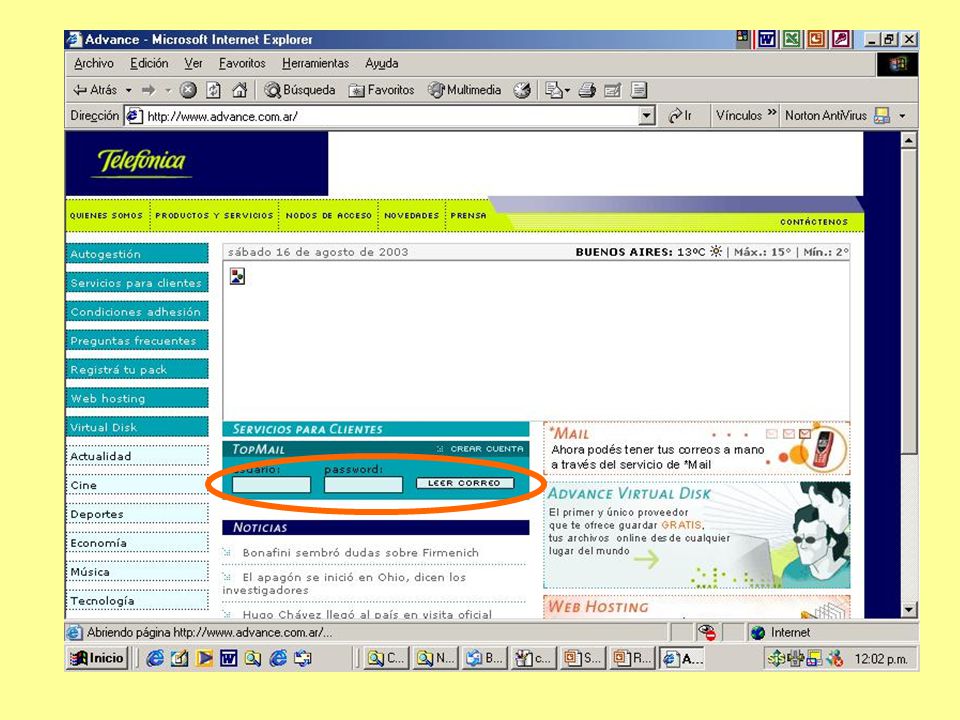Click the Edit page toolbar icon
960x720 pixels.
pyautogui.click(x=613, y=90)
